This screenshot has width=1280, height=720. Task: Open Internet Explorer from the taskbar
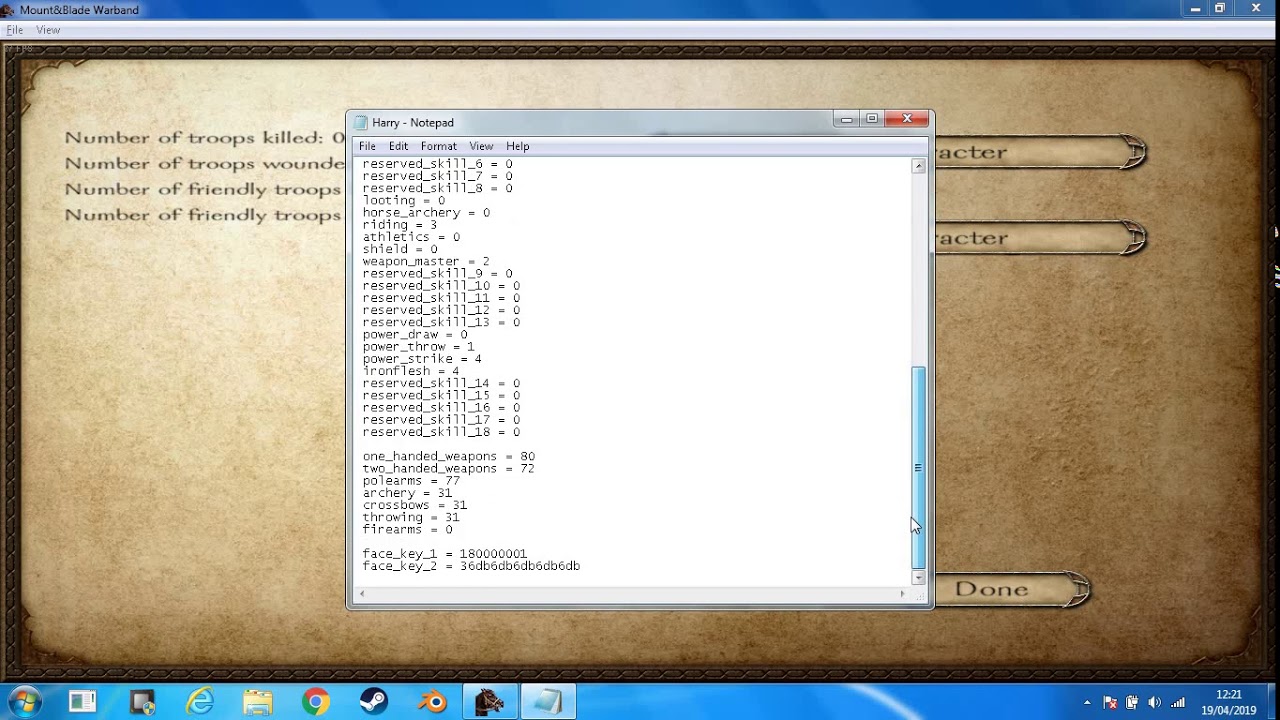pos(200,702)
